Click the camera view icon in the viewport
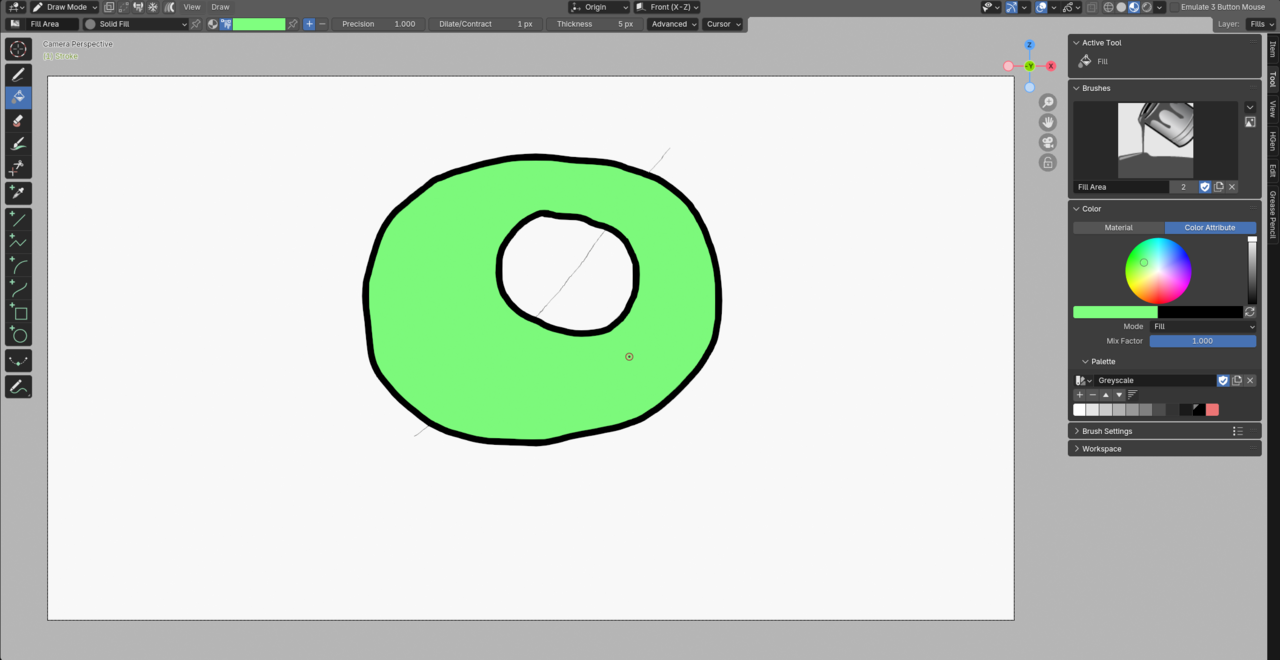 click(x=1047, y=142)
